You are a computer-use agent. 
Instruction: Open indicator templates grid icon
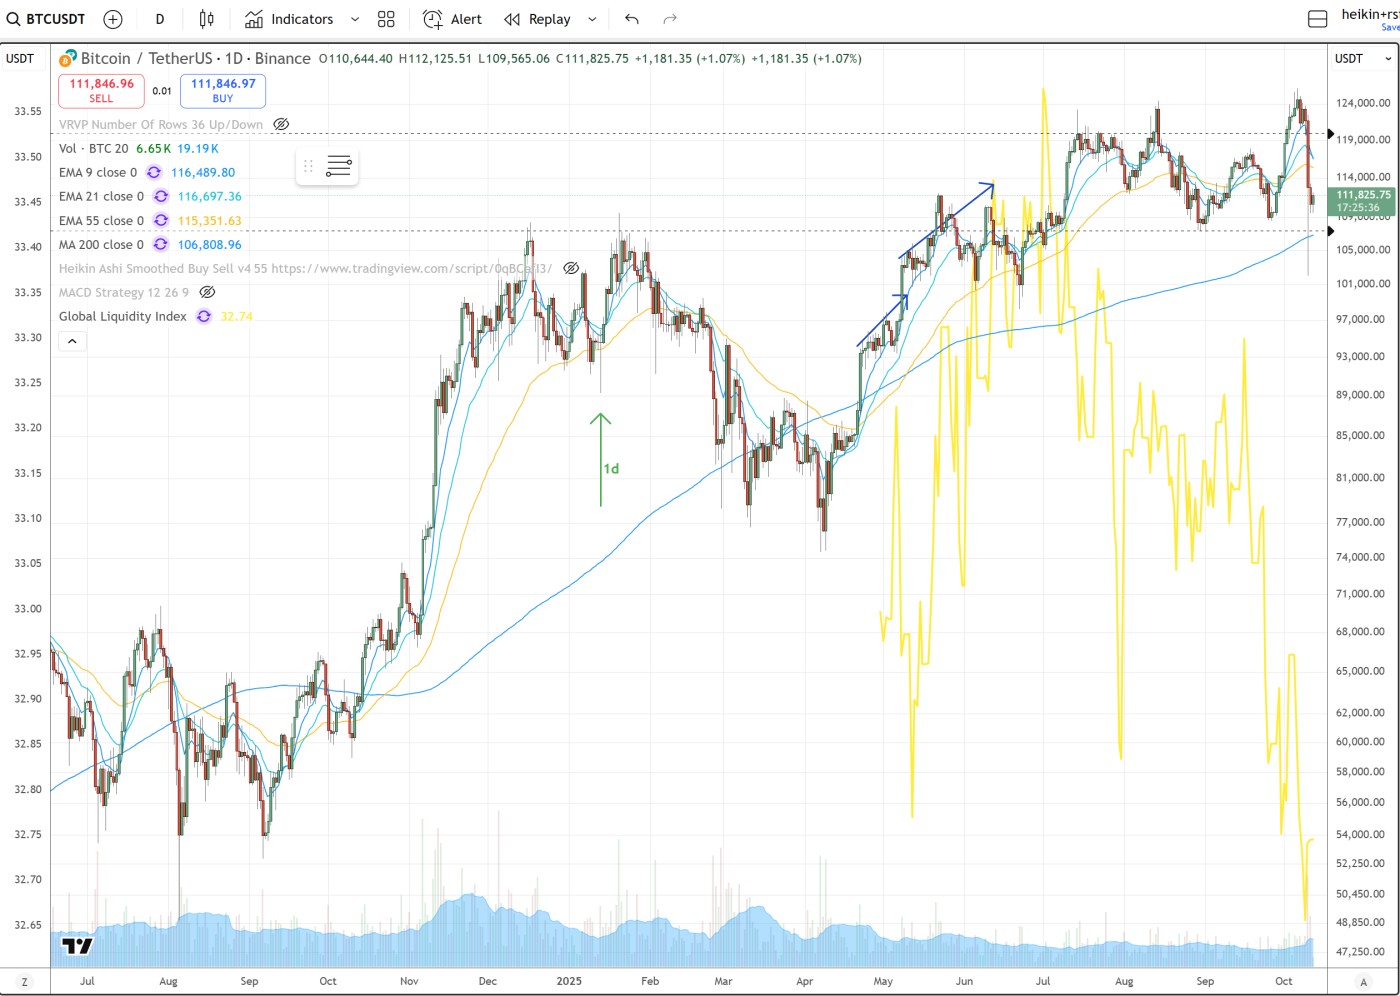(x=386, y=19)
